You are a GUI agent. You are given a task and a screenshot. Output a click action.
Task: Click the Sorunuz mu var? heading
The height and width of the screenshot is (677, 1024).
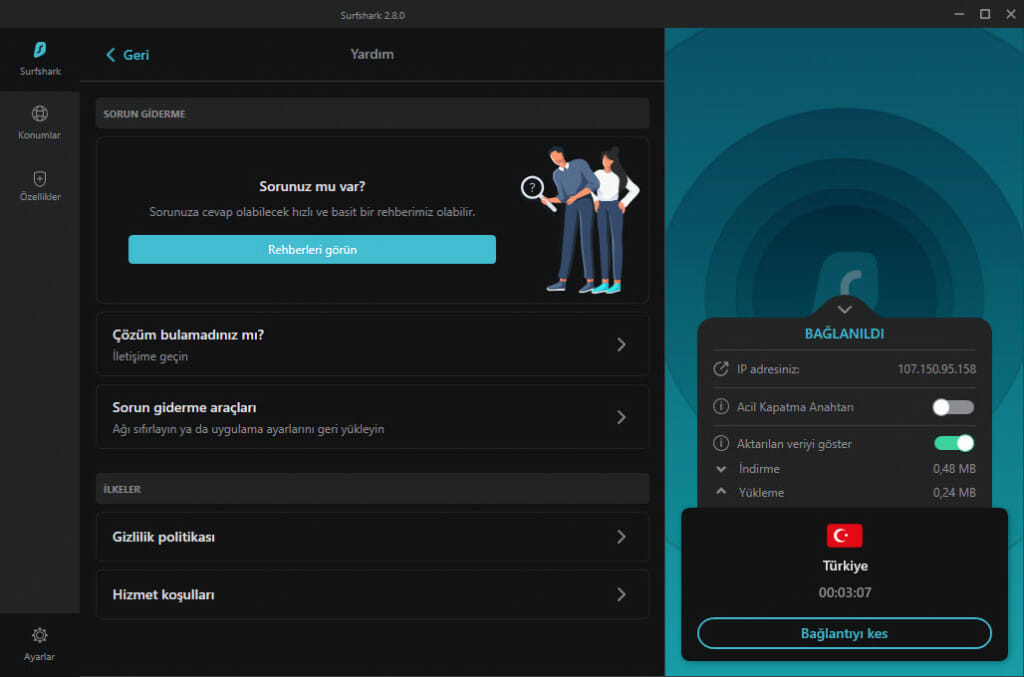coord(312,186)
